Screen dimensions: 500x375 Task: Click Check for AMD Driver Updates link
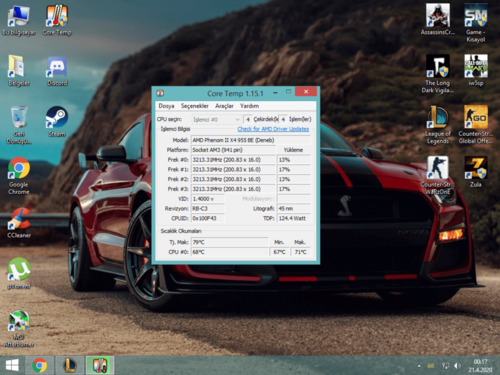pyautogui.click(x=273, y=129)
